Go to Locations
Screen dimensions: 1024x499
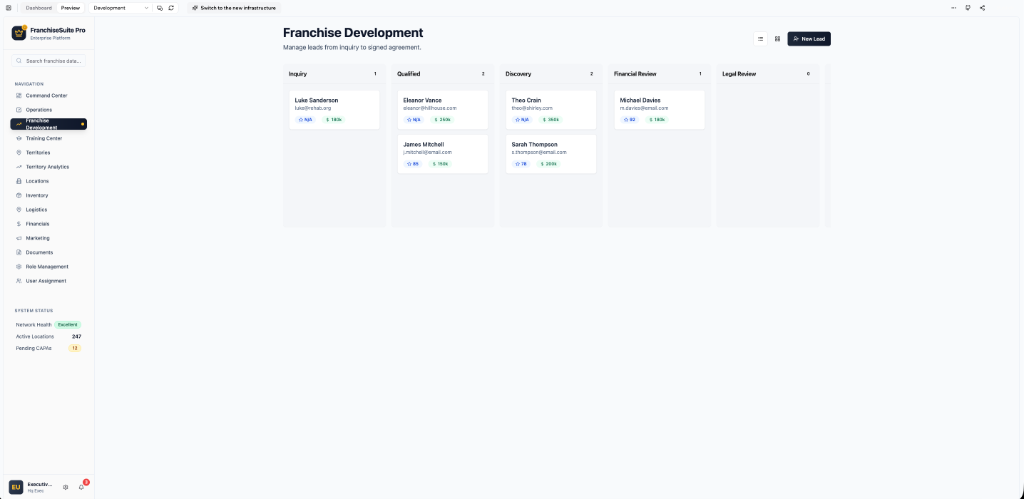point(49,181)
